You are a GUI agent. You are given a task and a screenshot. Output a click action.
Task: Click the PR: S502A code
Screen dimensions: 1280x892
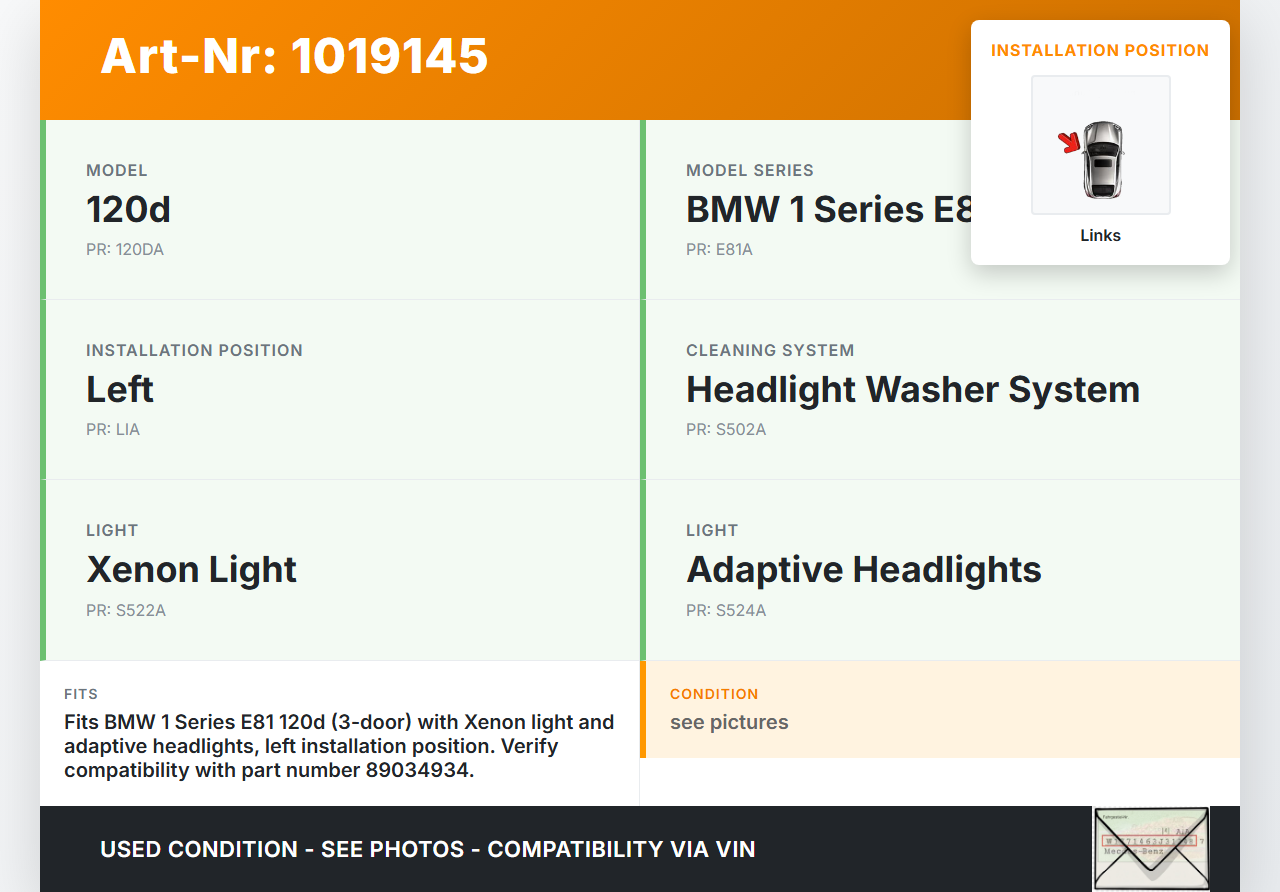[x=726, y=430]
